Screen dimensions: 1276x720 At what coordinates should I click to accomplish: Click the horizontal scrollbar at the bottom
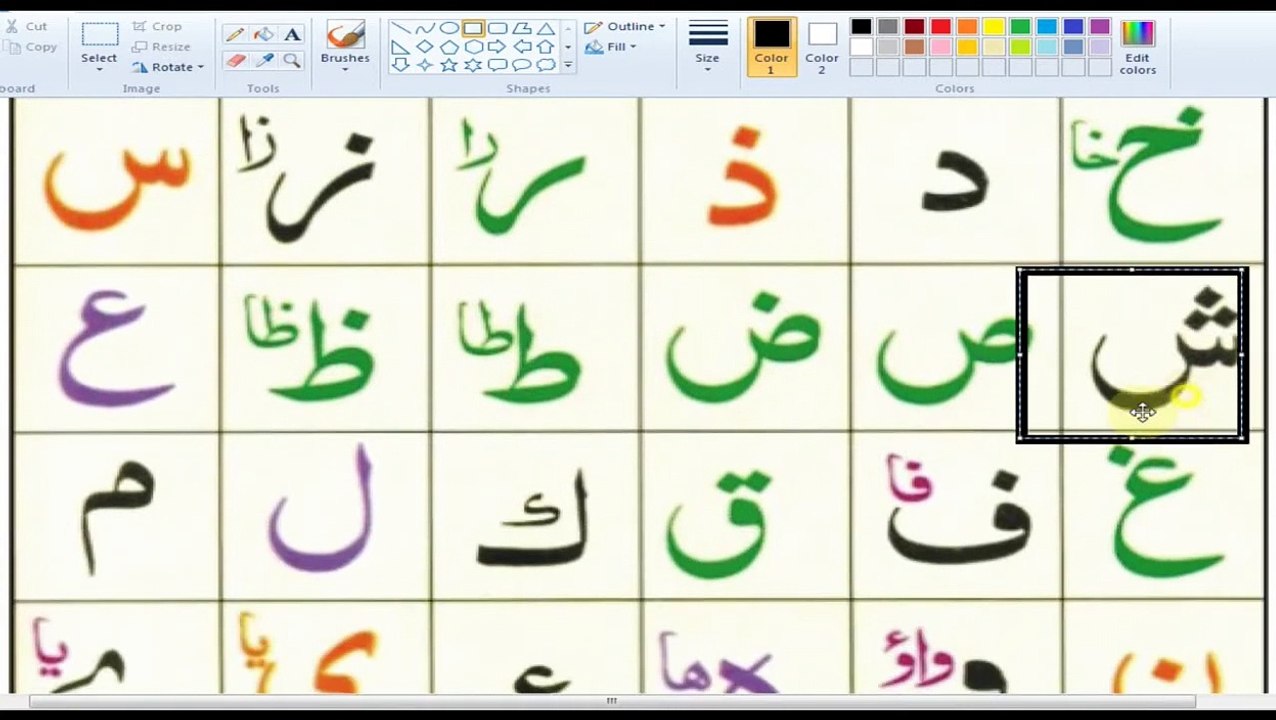[x=612, y=701]
